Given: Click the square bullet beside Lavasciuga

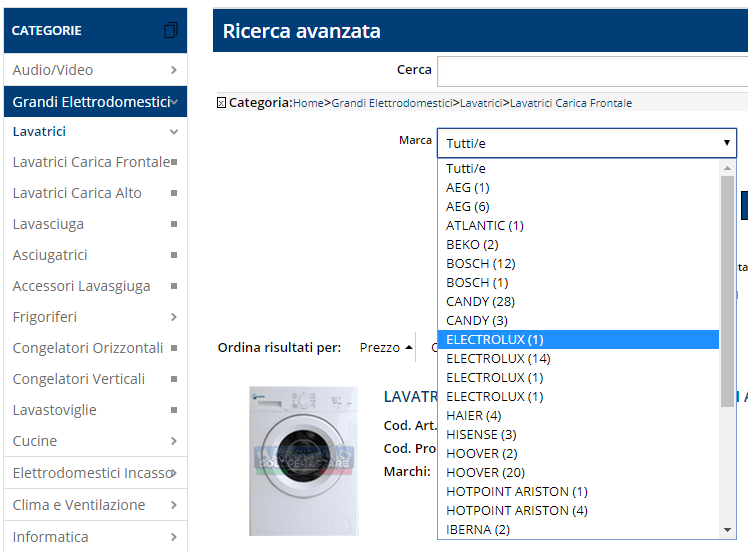Looking at the screenshot, I should point(174,224).
